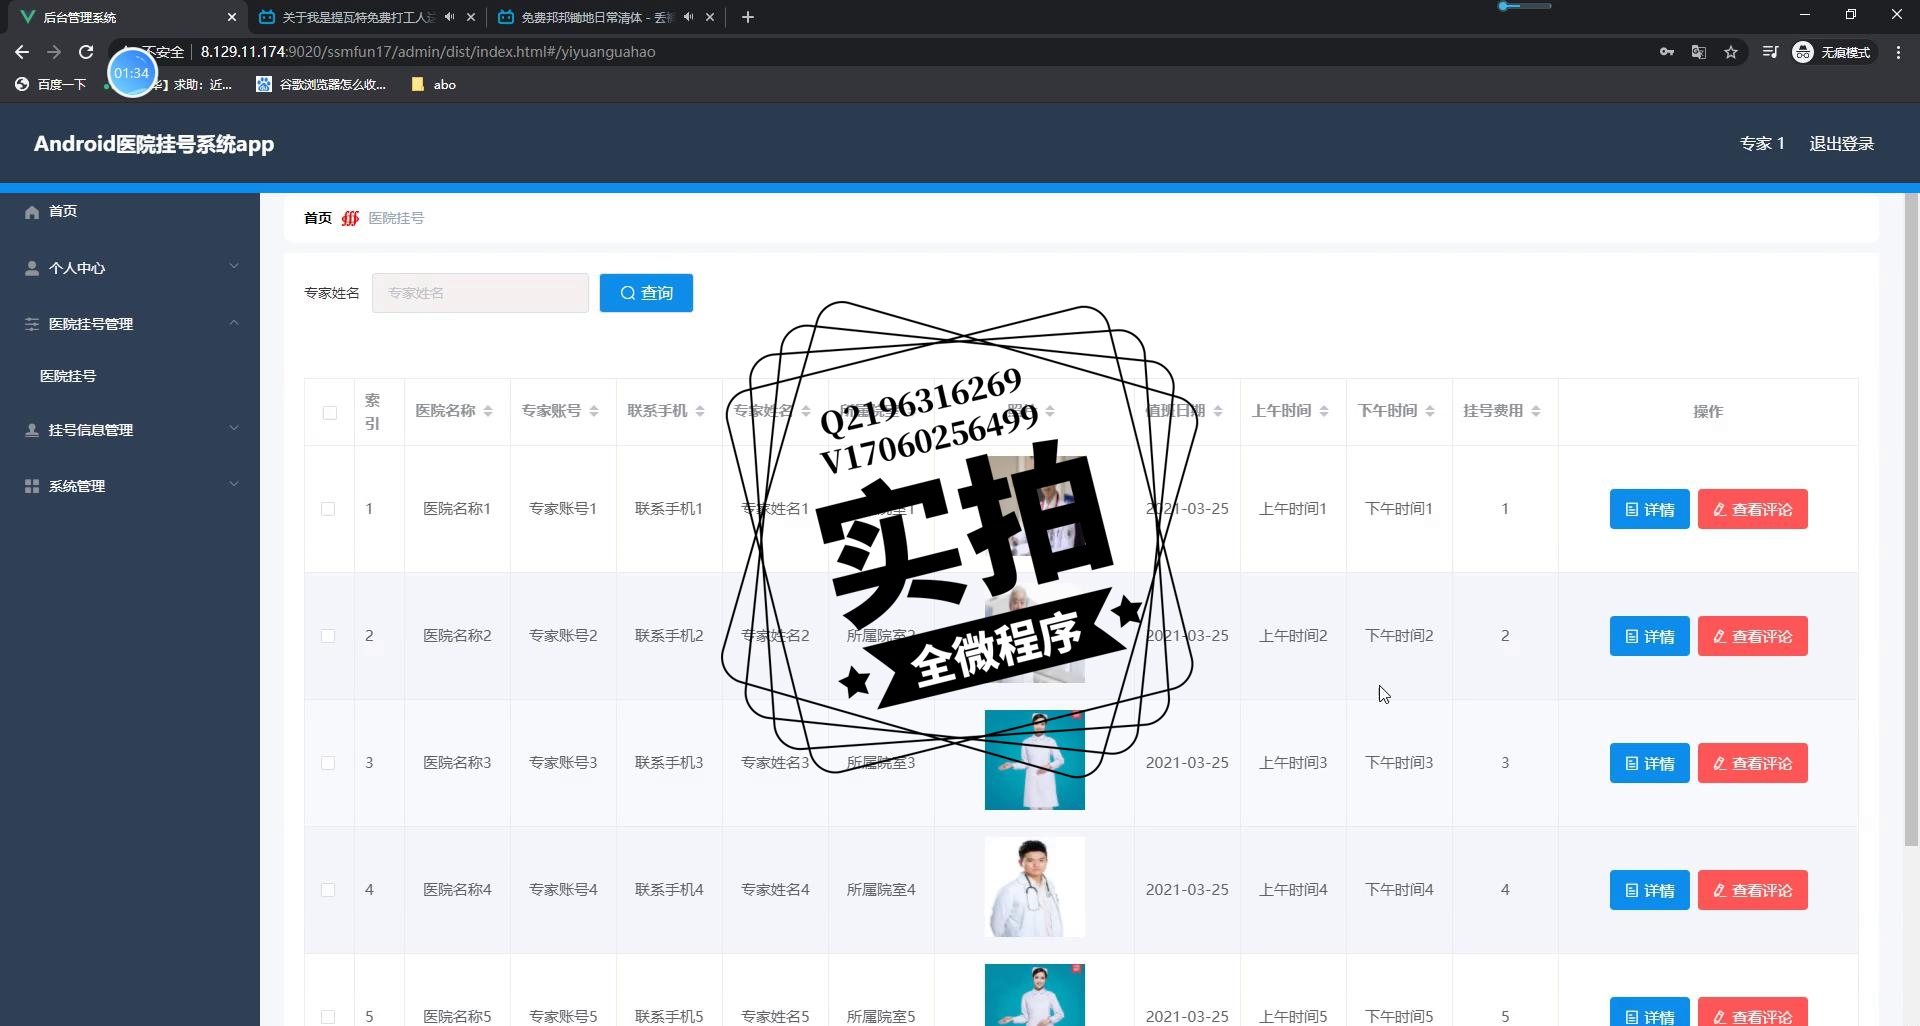The image size is (1920, 1026).
Task: Check the checkbox for row 5
Action: [x=328, y=1016]
